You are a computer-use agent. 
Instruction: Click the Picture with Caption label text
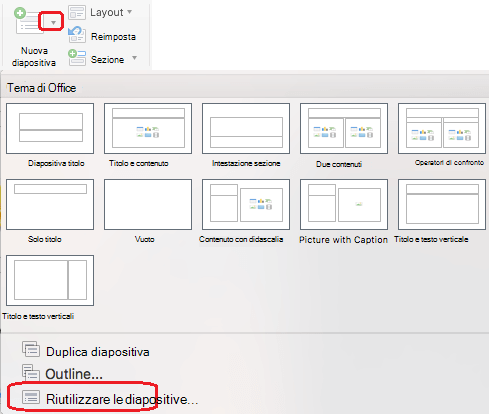tap(343, 240)
